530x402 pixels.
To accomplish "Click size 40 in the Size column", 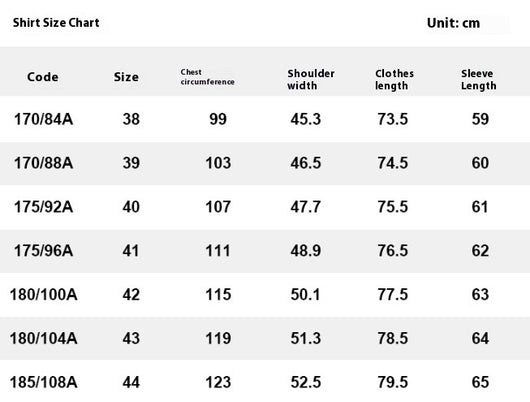I will (131, 207).
